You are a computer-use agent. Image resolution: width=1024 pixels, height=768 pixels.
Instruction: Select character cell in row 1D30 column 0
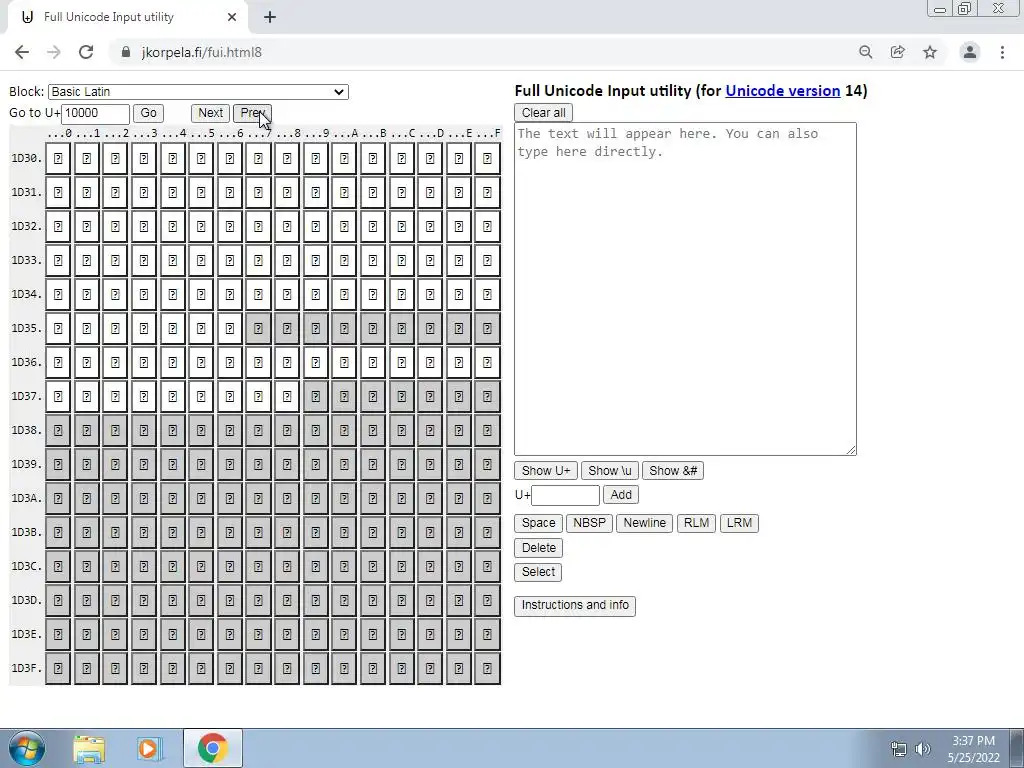[x=58, y=159]
